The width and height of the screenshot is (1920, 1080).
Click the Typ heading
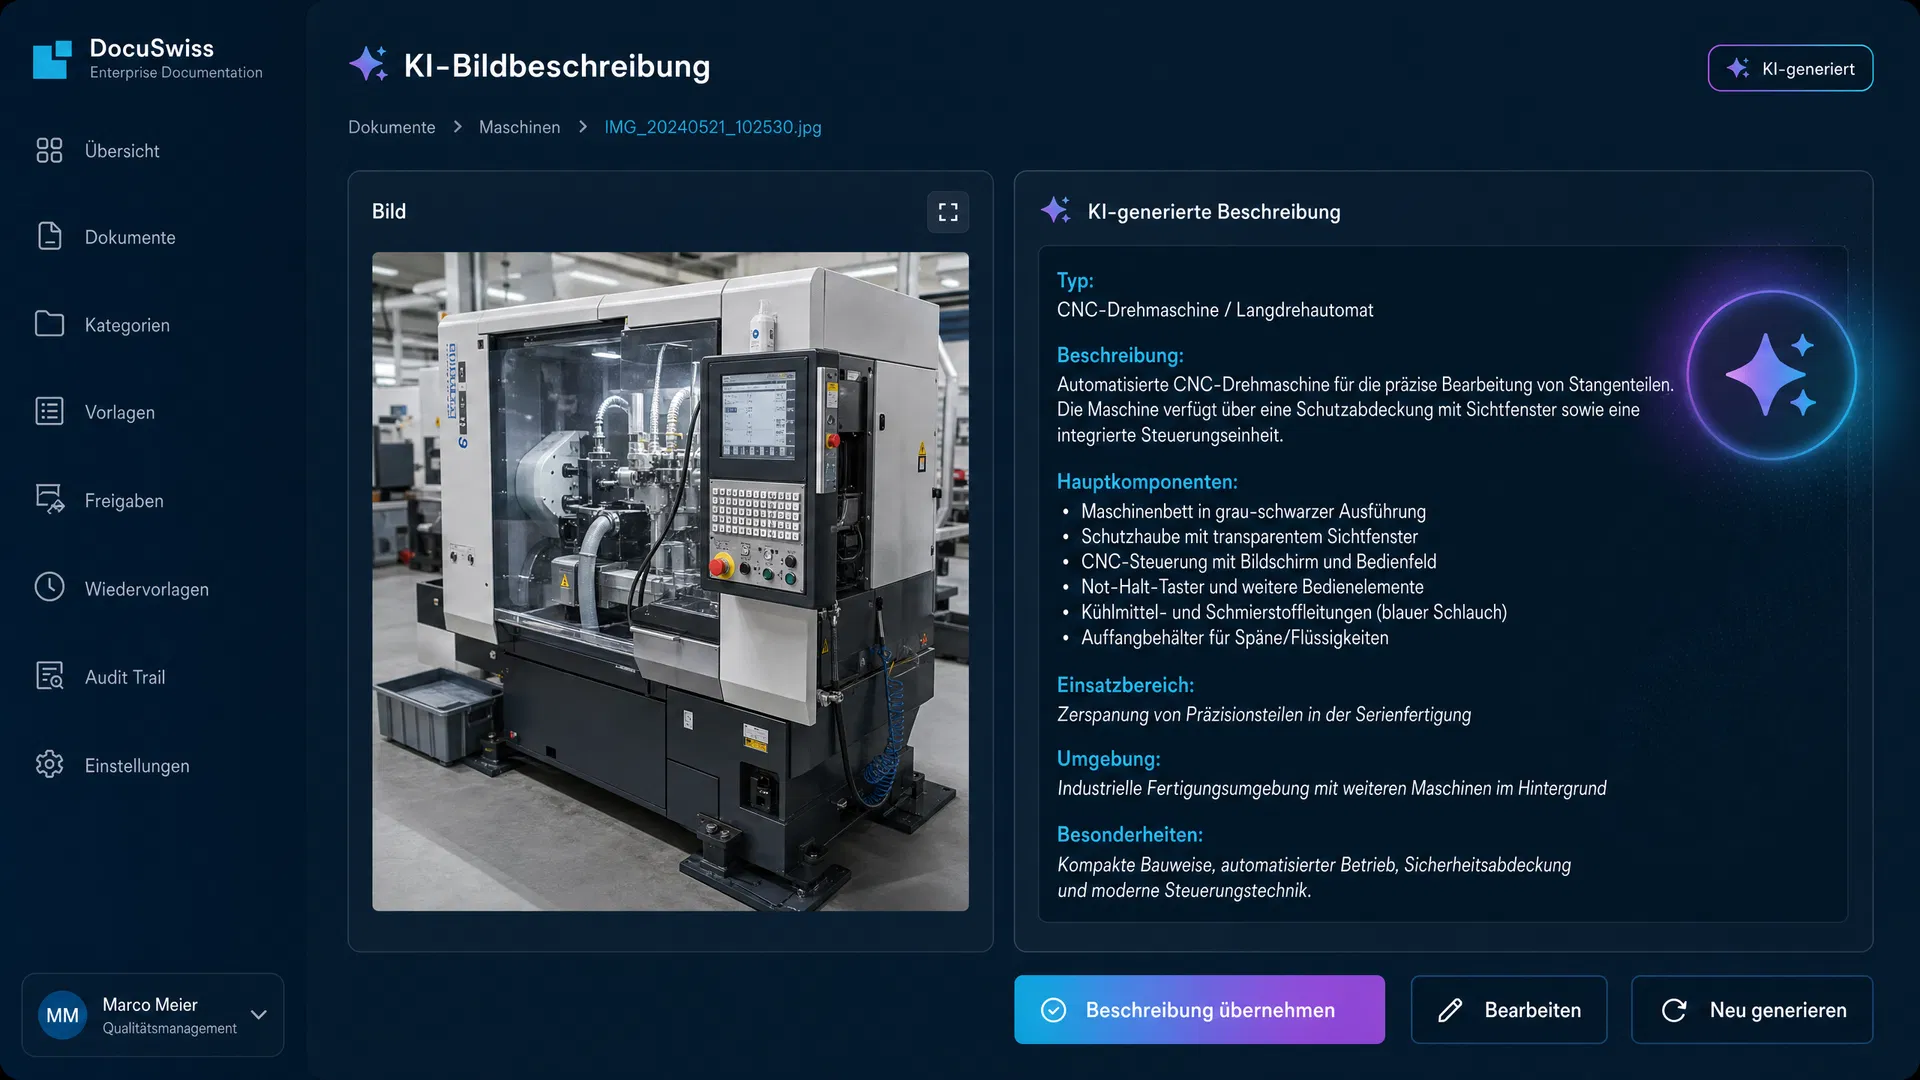(1075, 281)
